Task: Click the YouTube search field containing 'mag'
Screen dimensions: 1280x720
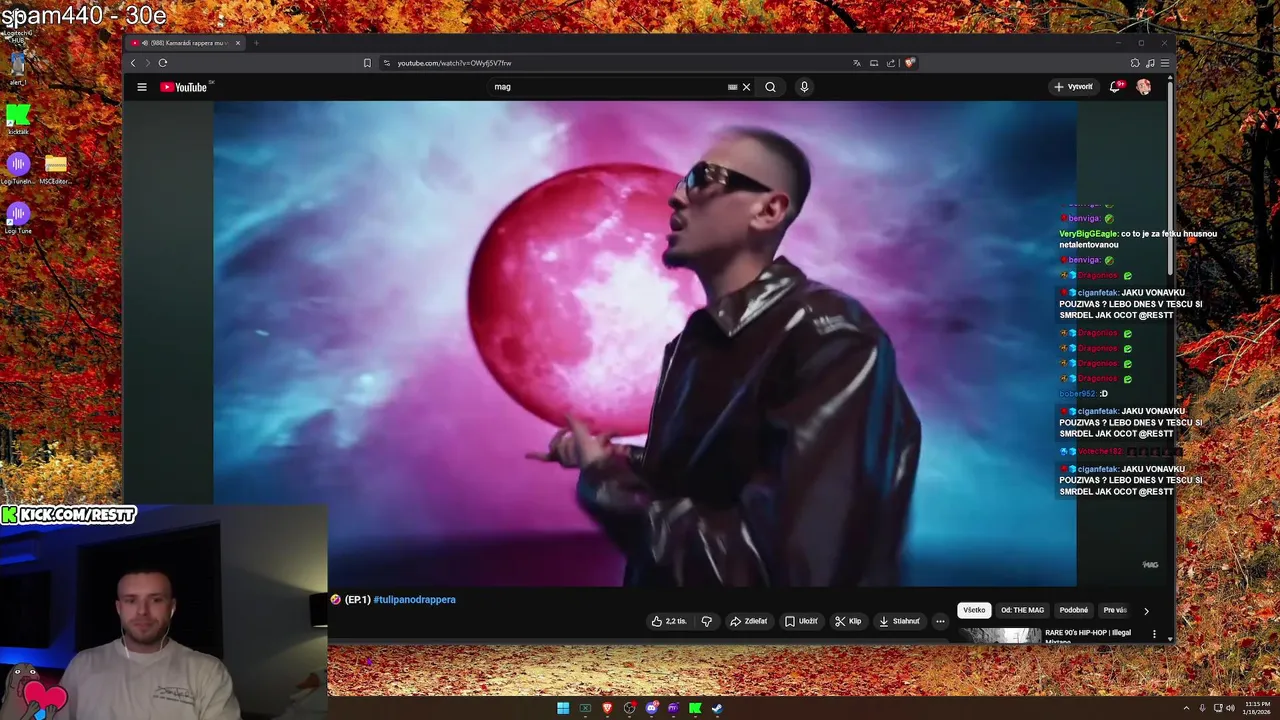Action: (x=610, y=87)
